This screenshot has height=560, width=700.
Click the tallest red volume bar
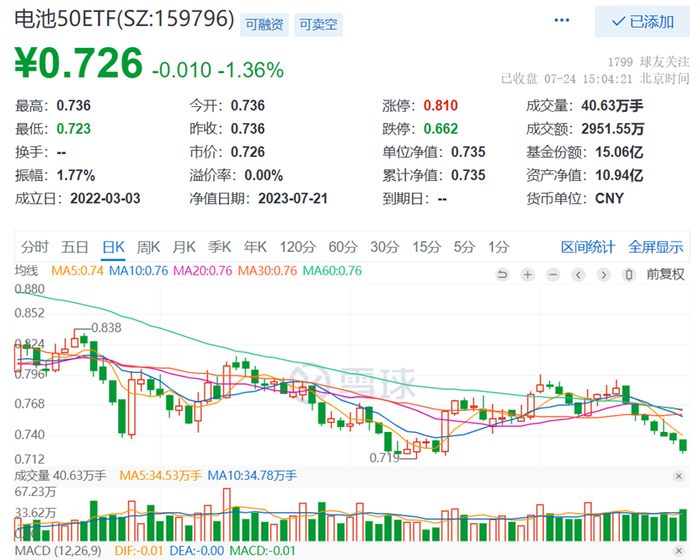tap(227, 514)
